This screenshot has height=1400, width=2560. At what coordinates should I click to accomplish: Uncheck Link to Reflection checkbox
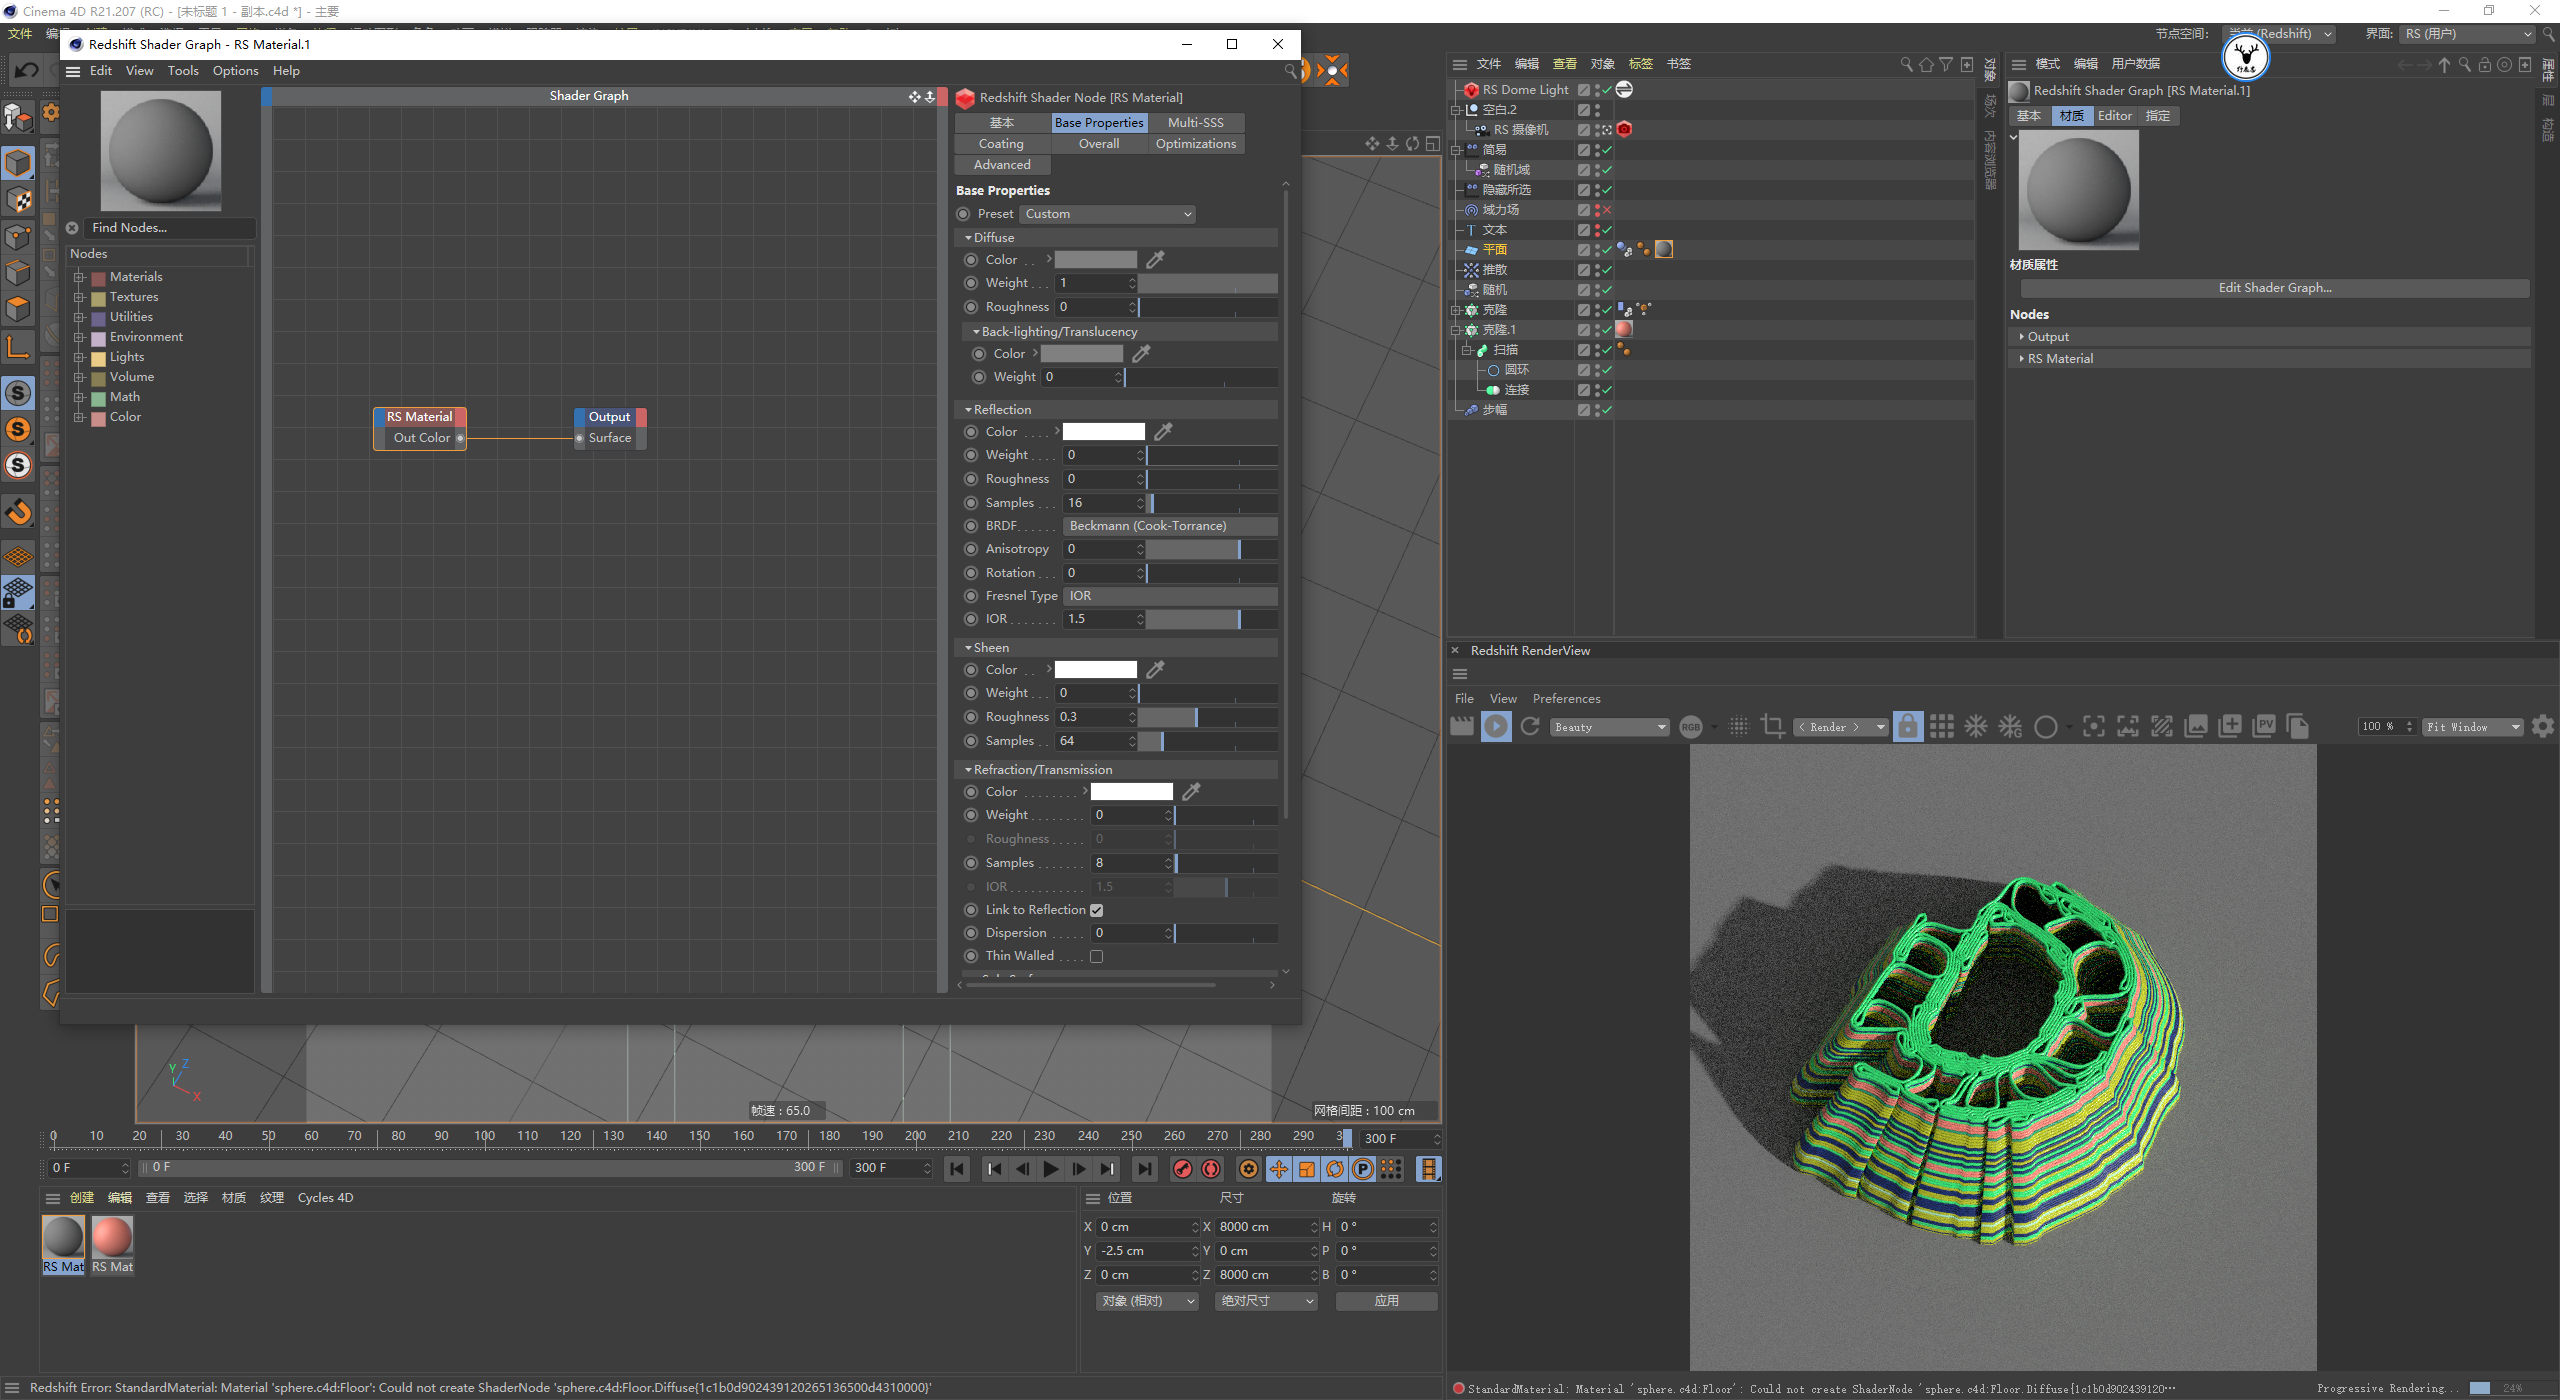click(1097, 910)
